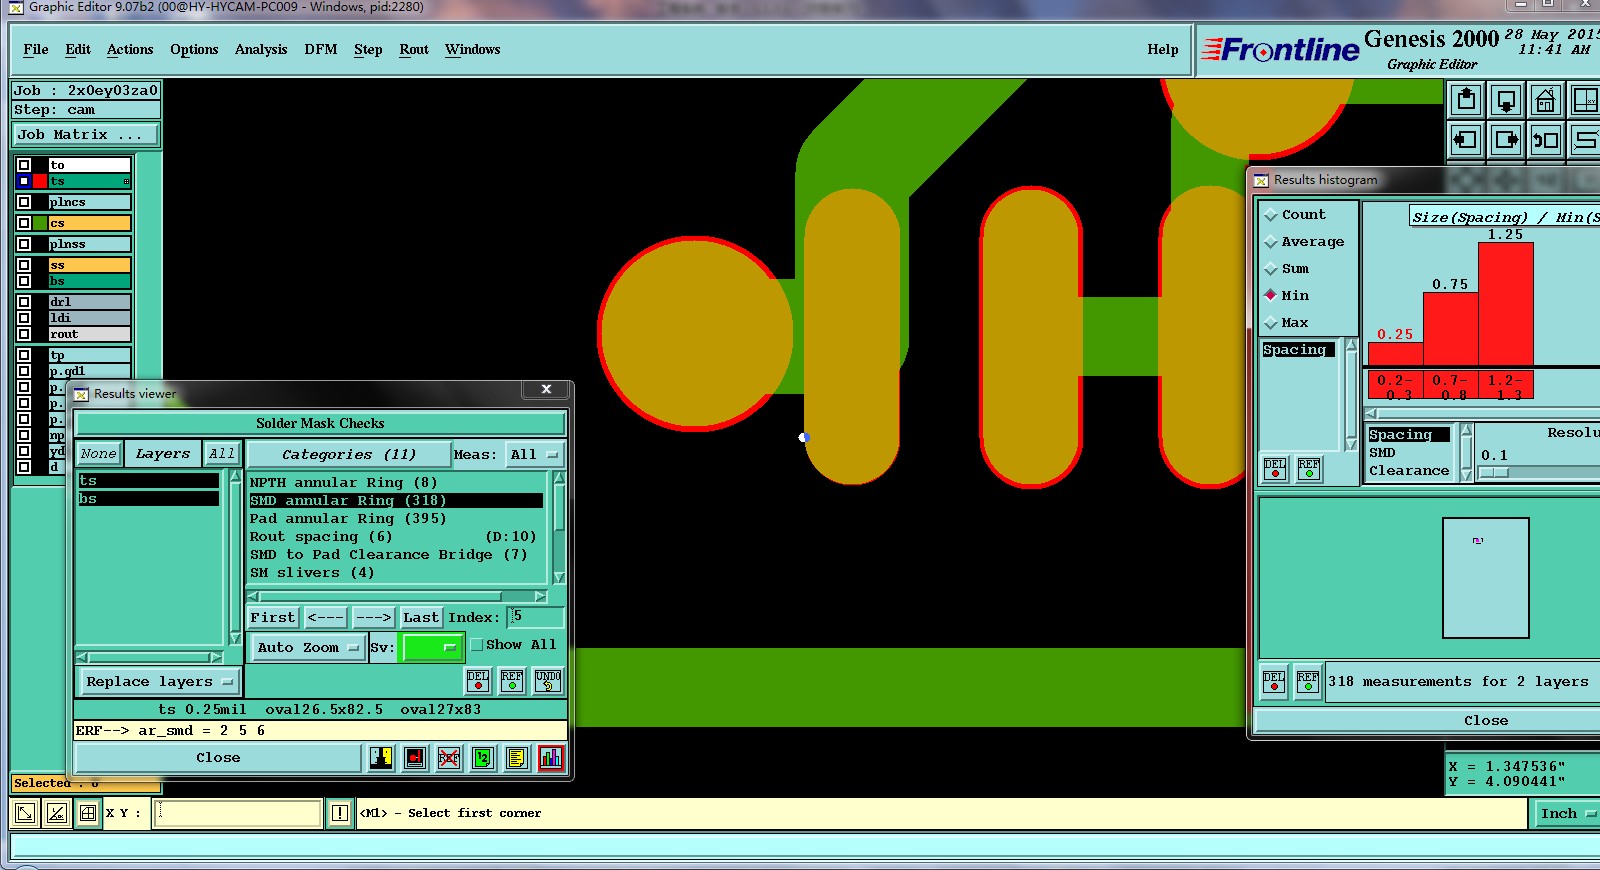Select Min radio in Results histogram
1600x870 pixels.
1271,295
